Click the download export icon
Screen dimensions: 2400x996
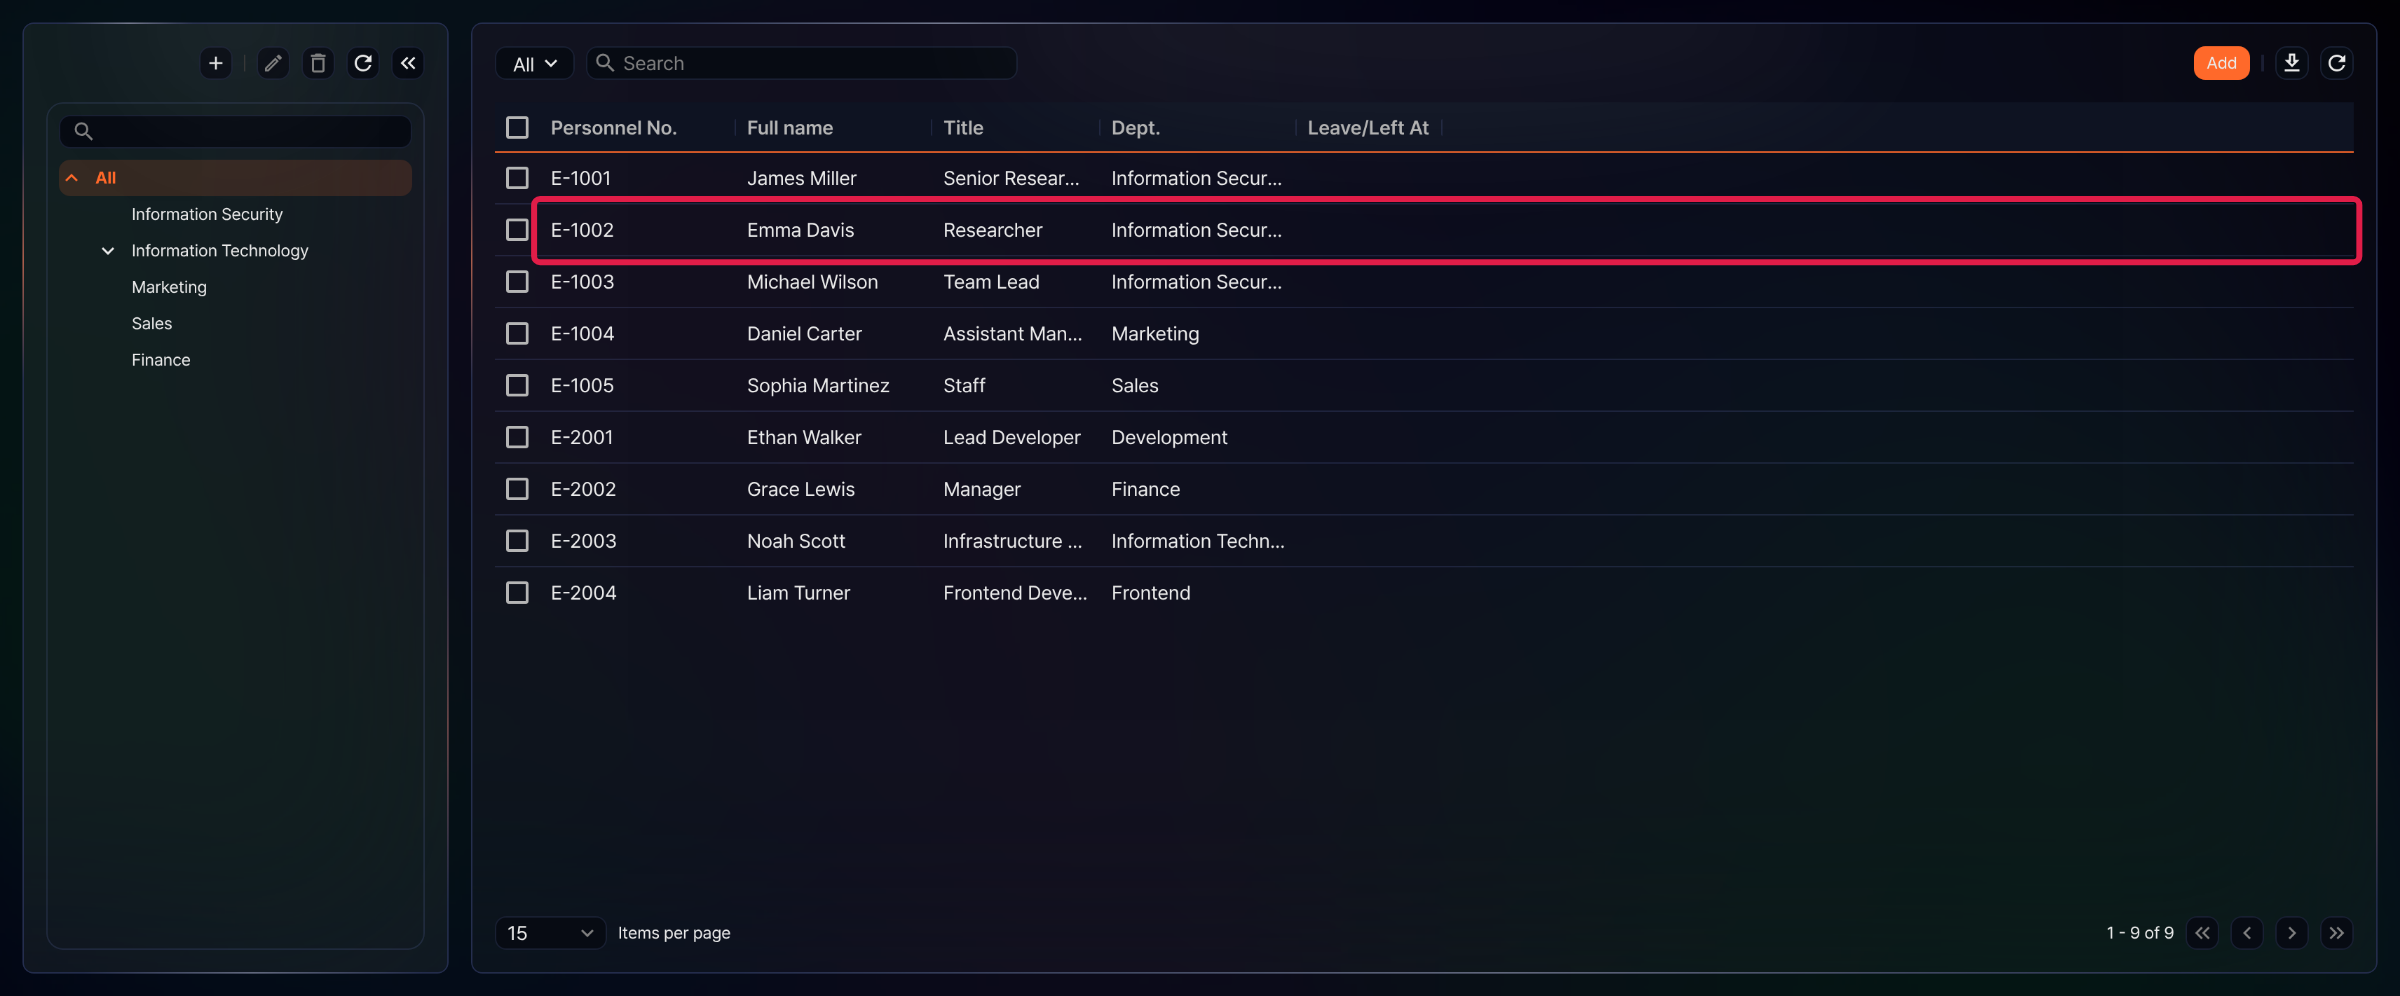[2292, 63]
